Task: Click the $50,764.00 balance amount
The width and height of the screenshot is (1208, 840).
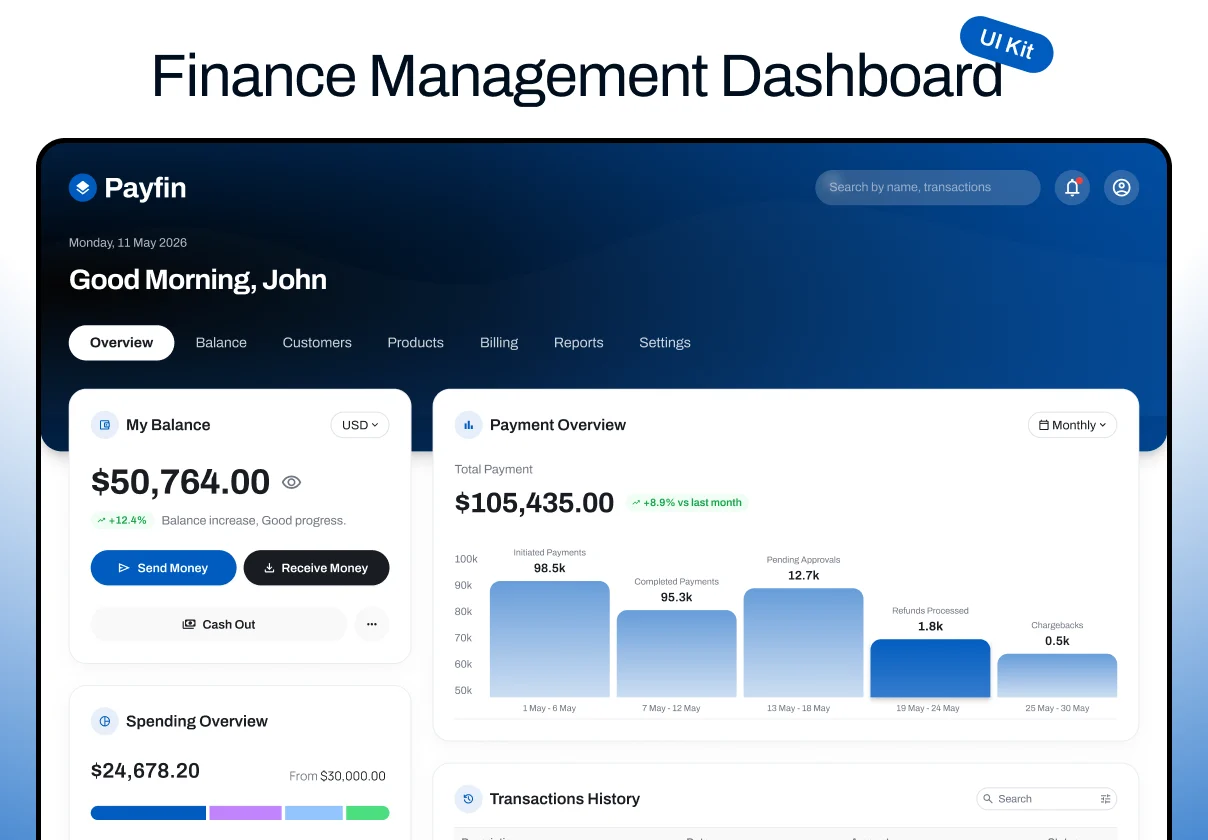Action: click(180, 482)
